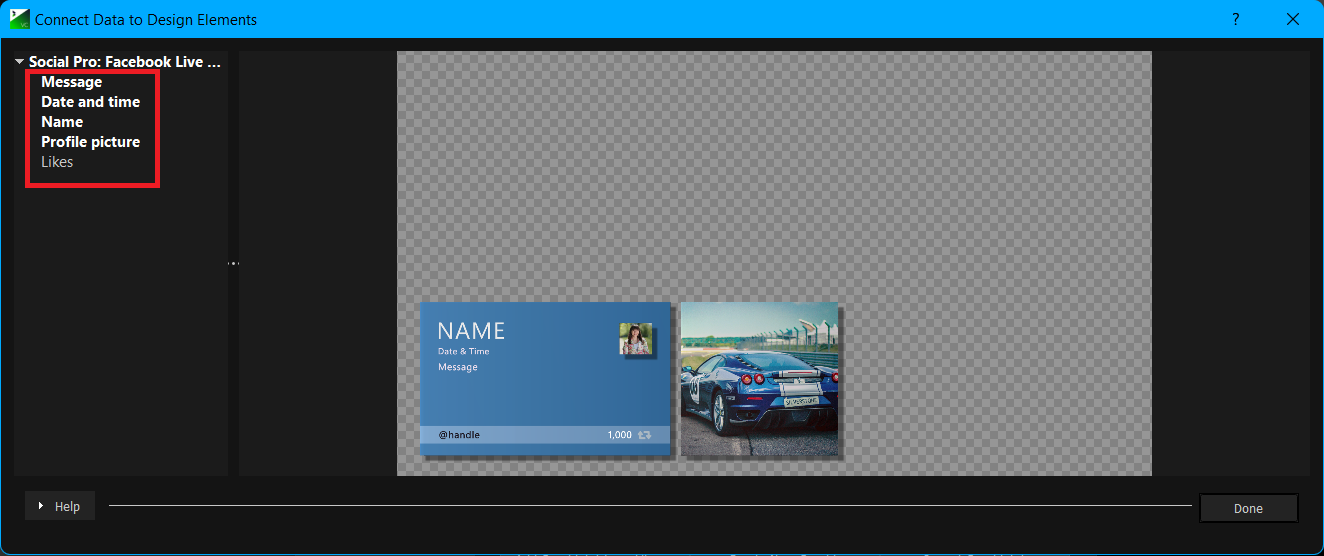Click the application icon in title bar
The height and width of the screenshot is (556, 1324).
pyautogui.click(x=19, y=19)
